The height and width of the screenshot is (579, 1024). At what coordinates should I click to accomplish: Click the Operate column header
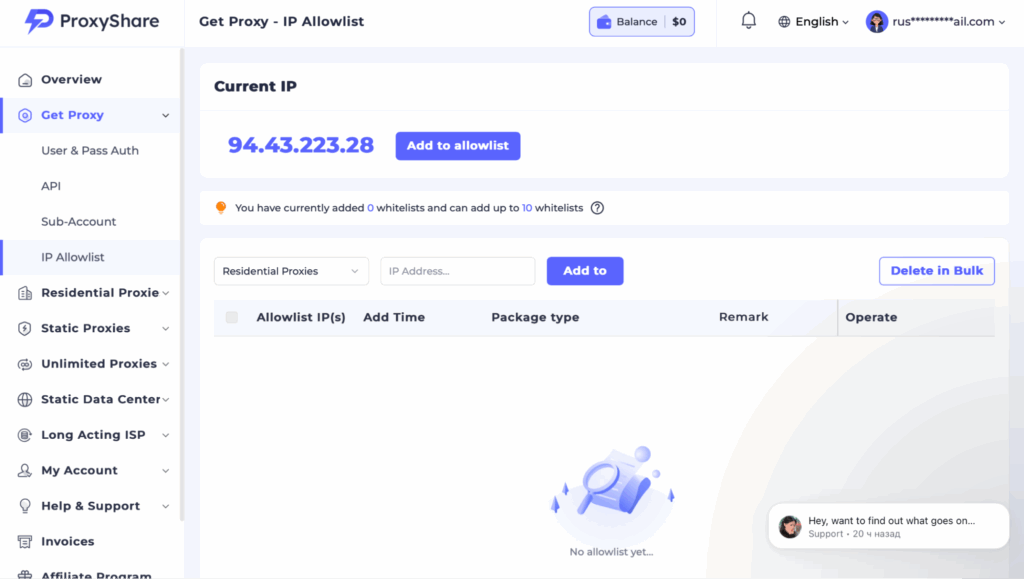(871, 317)
